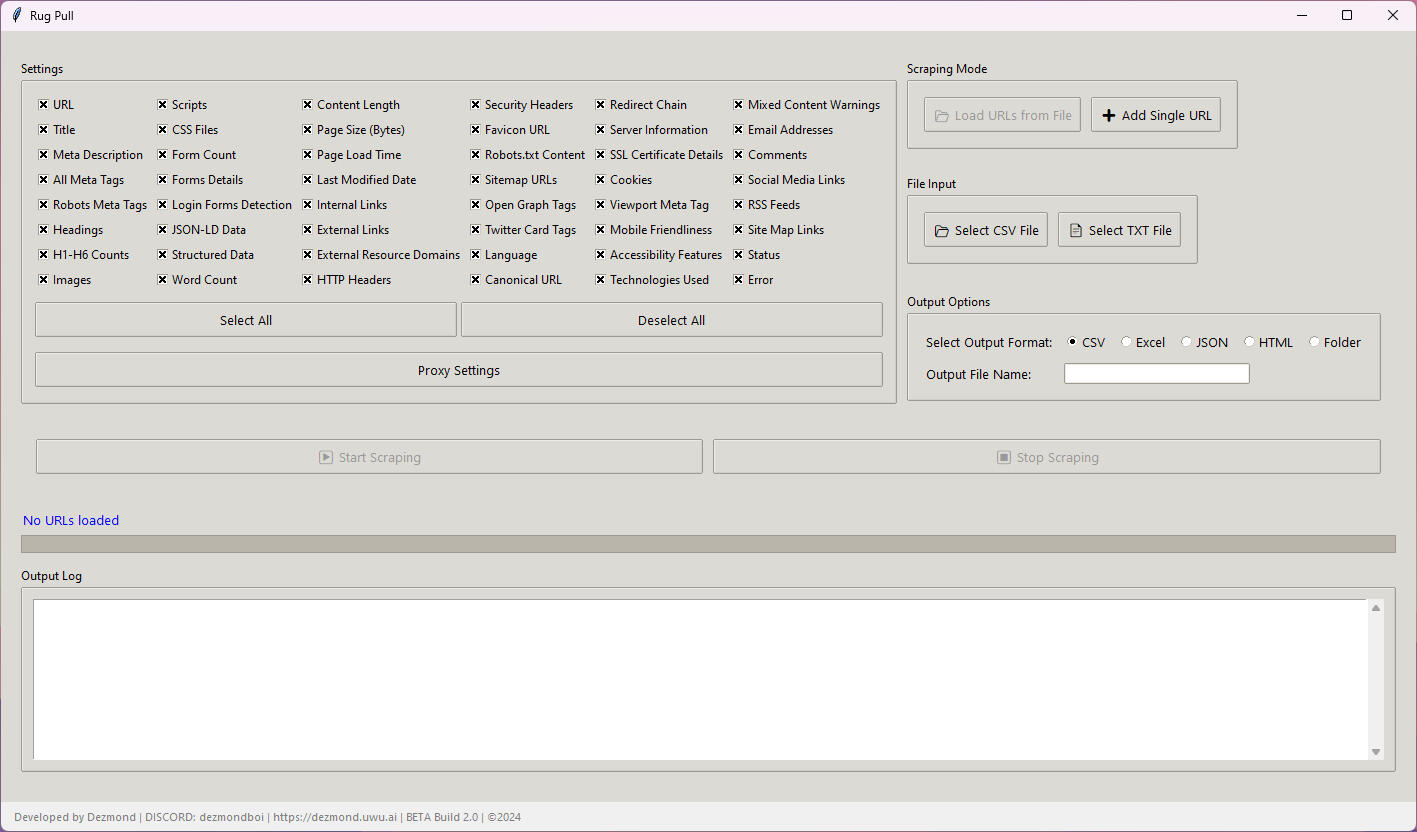Choose the Excel output format radio
The image size is (1417, 832).
point(1127,342)
